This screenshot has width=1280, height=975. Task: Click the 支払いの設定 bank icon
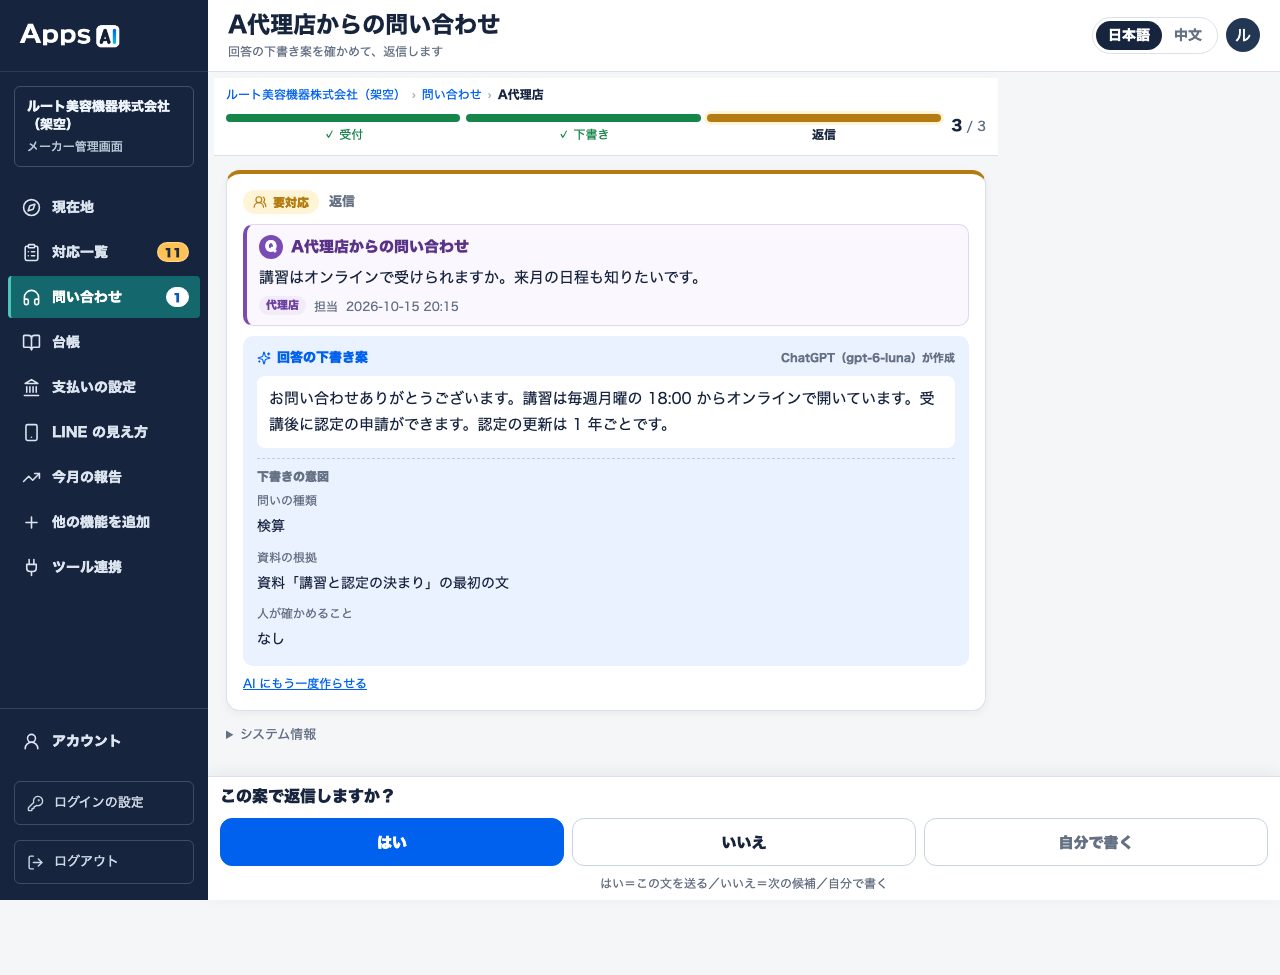32,387
